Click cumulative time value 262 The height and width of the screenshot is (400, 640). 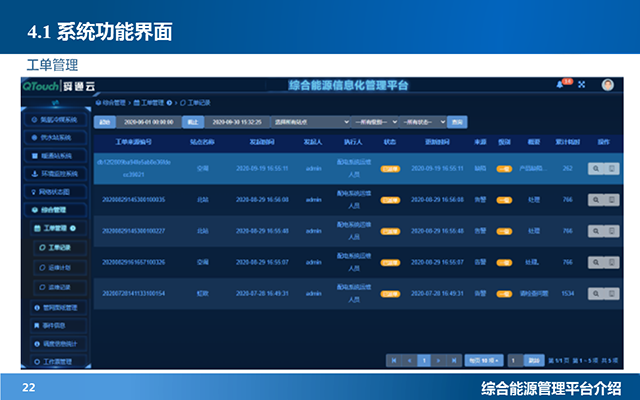tap(568, 169)
